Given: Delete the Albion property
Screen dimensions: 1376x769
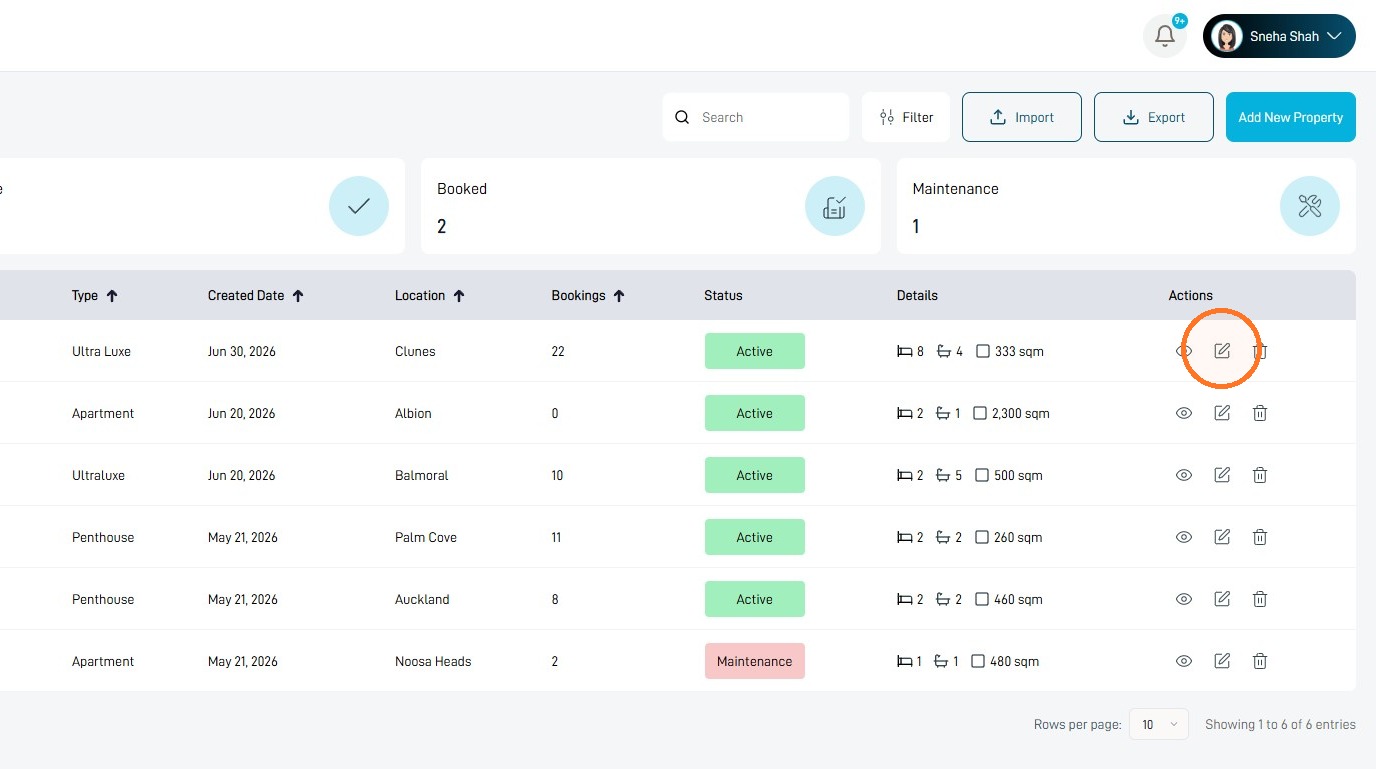Looking at the screenshot, I should tap(1260, 413).
